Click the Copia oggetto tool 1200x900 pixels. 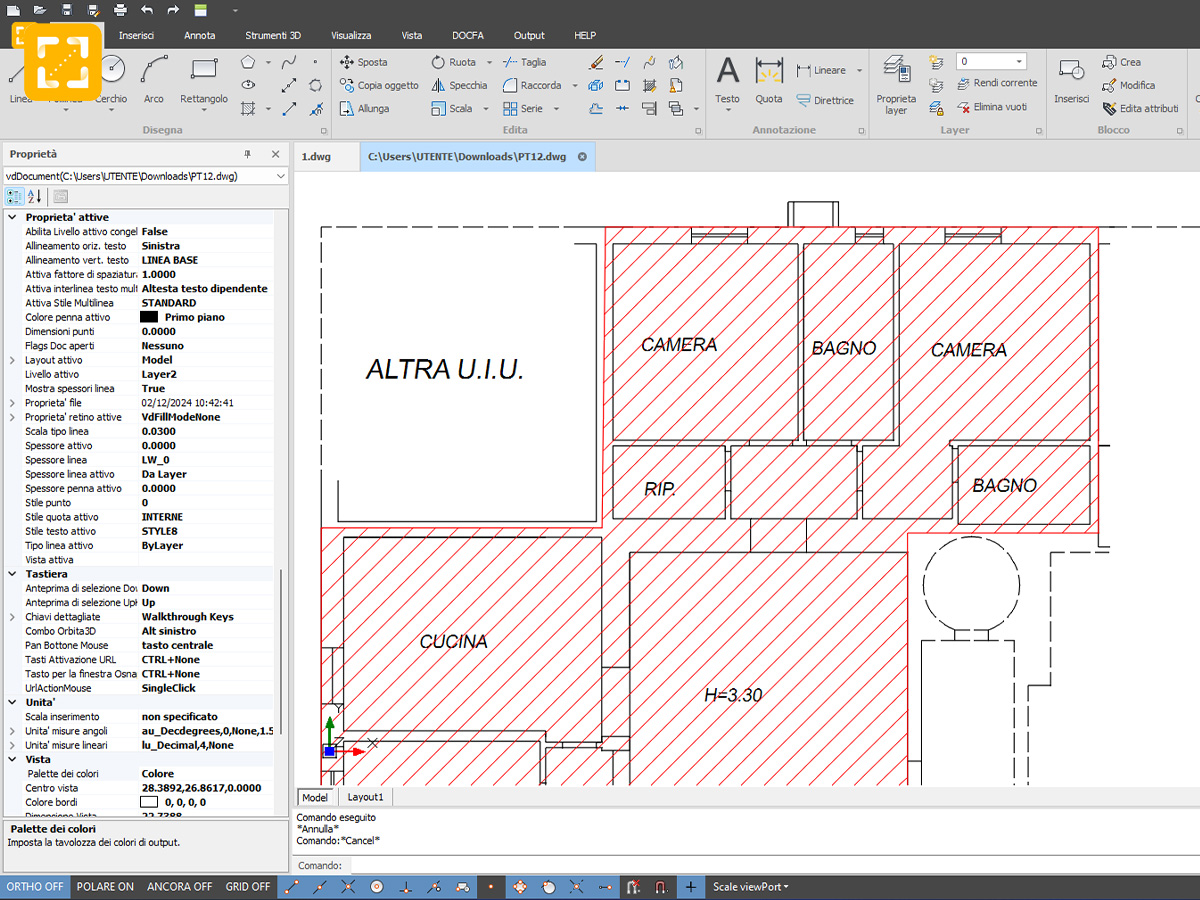tap(379, 86)
